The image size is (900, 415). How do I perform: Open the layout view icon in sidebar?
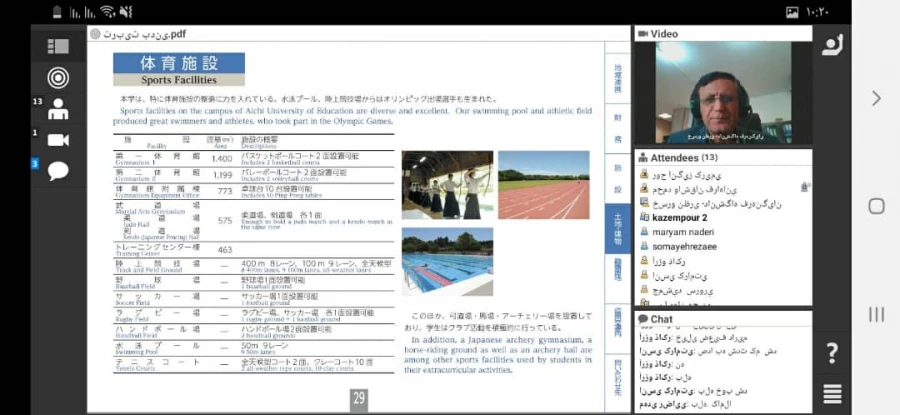58,46
